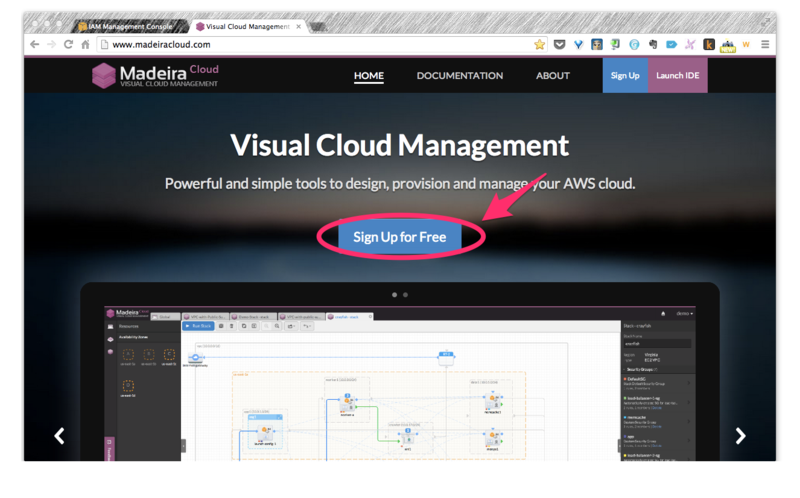Switch to the IAM Management Console tab
This screenshot has height=498, width=800.
[x=130, y=26]
